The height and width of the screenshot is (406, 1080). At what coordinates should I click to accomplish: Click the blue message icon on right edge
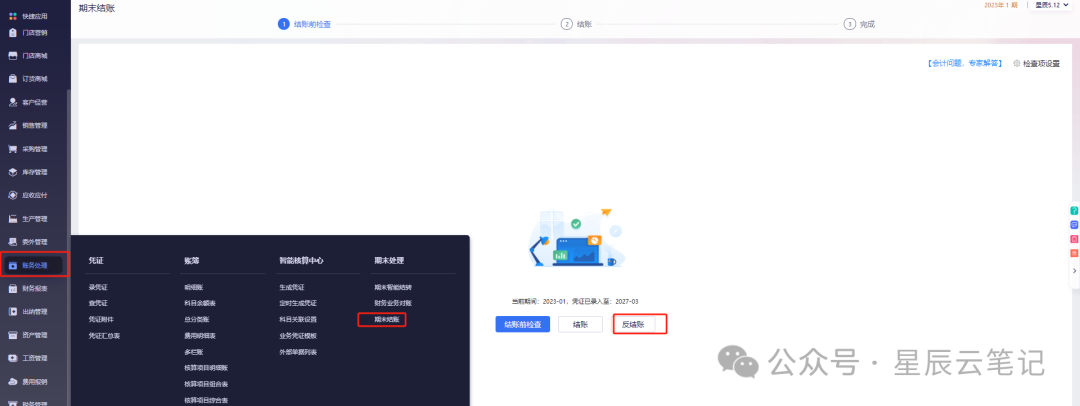click(1074, 225)
